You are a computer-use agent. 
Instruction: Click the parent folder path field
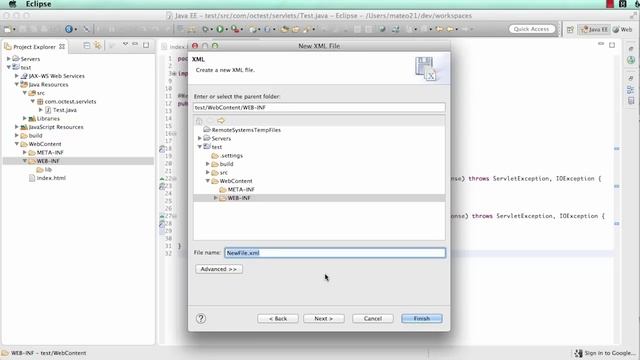tap(319, 107)
